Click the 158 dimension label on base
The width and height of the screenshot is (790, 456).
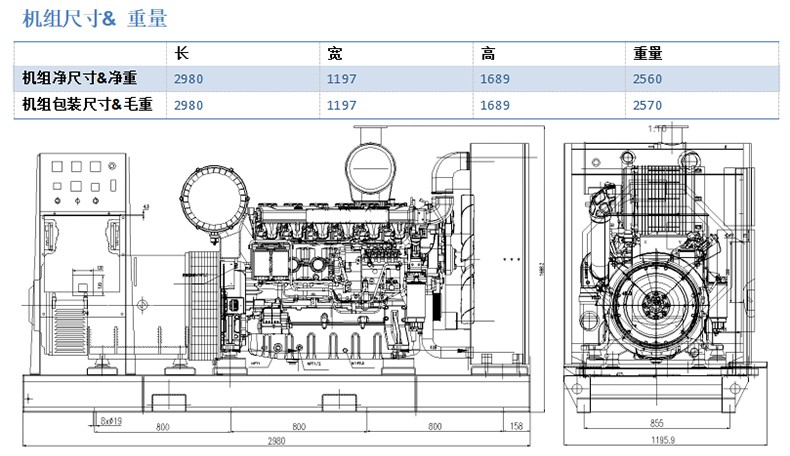(x=516, y=426)
